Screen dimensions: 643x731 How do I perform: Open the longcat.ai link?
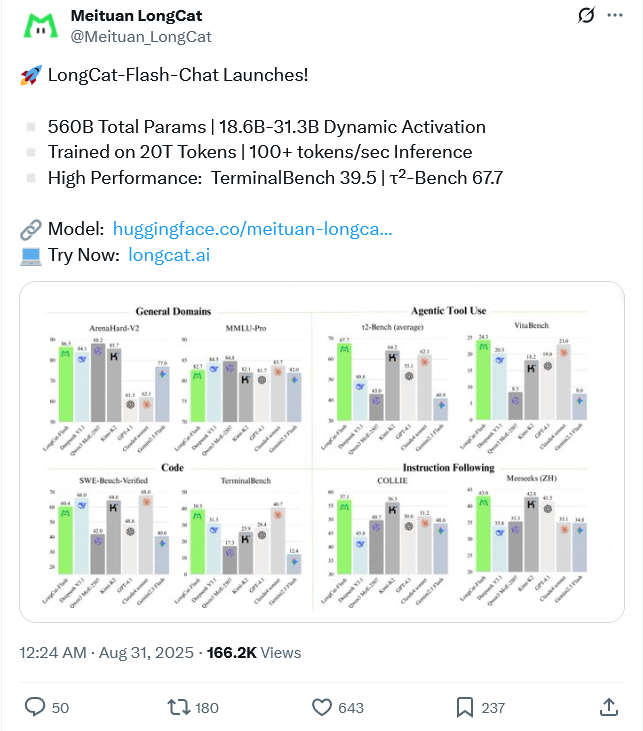(x=169, y=255)
